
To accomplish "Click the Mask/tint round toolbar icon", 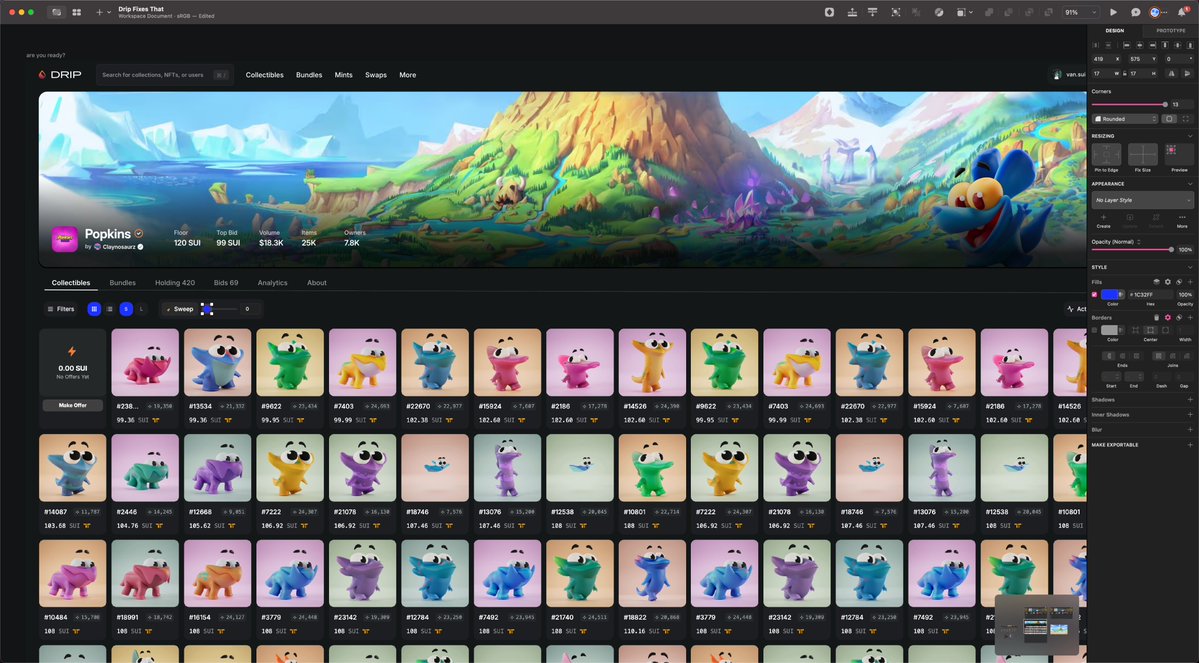I will click(x=939, y=12).
